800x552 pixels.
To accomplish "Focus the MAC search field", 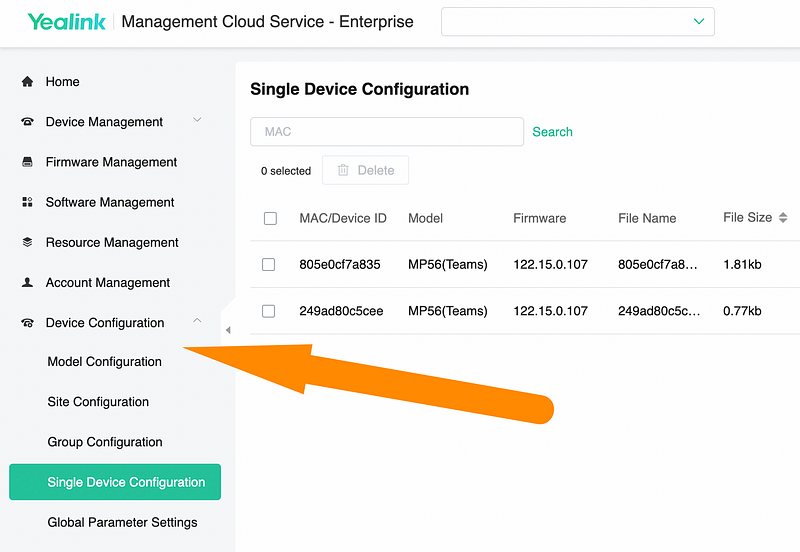I will [x=387, y=132].
